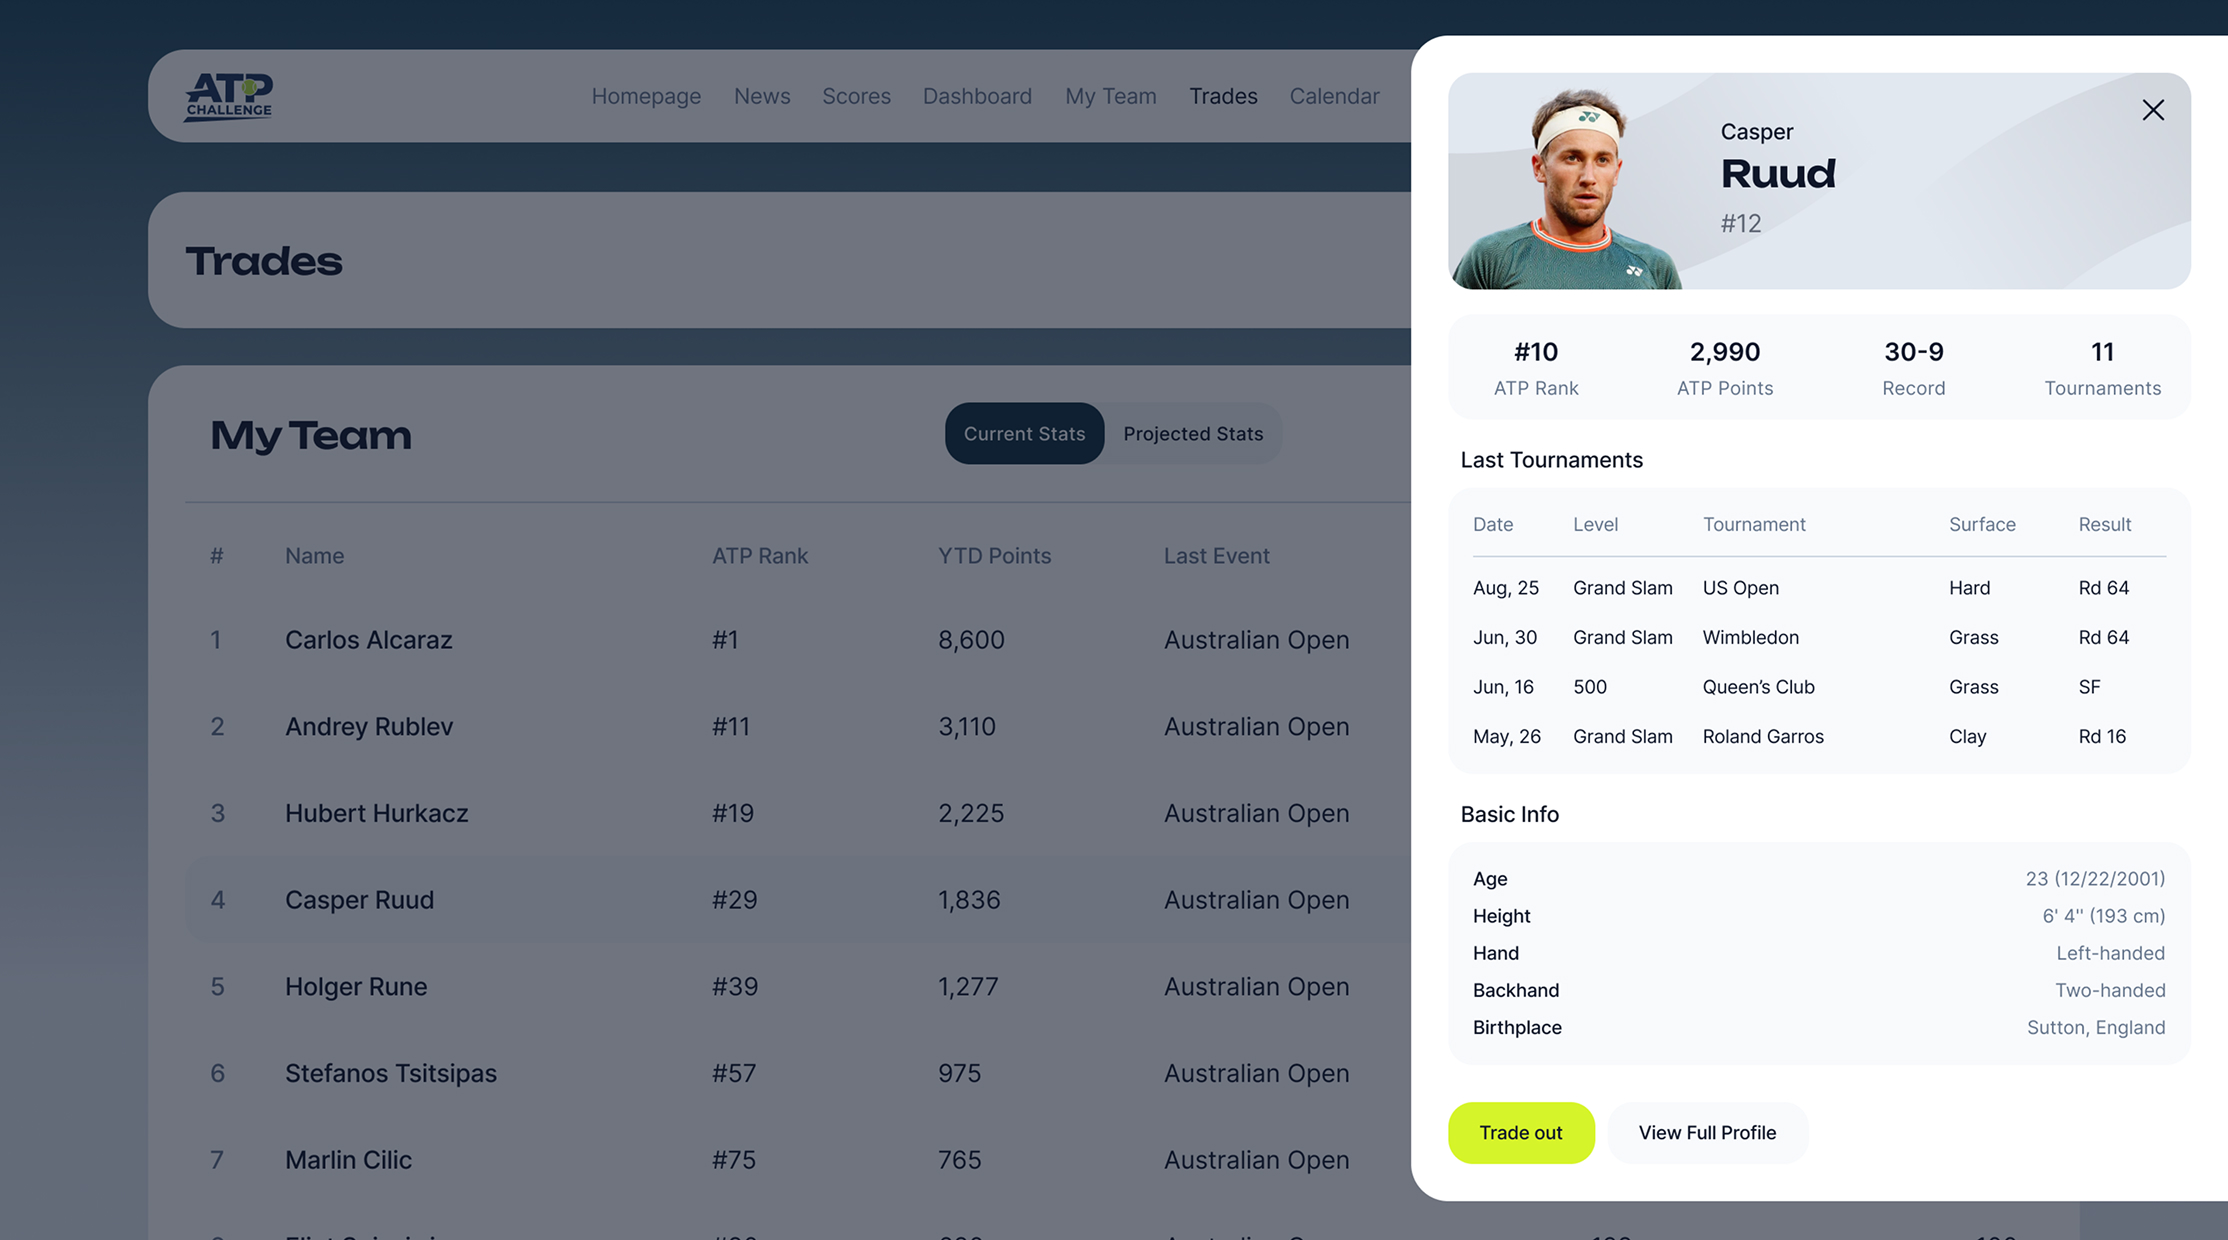Switch to Projected Stats view
Image resolution: width=2228 pixels, height=1240 pixels.
coord(1192,434)
